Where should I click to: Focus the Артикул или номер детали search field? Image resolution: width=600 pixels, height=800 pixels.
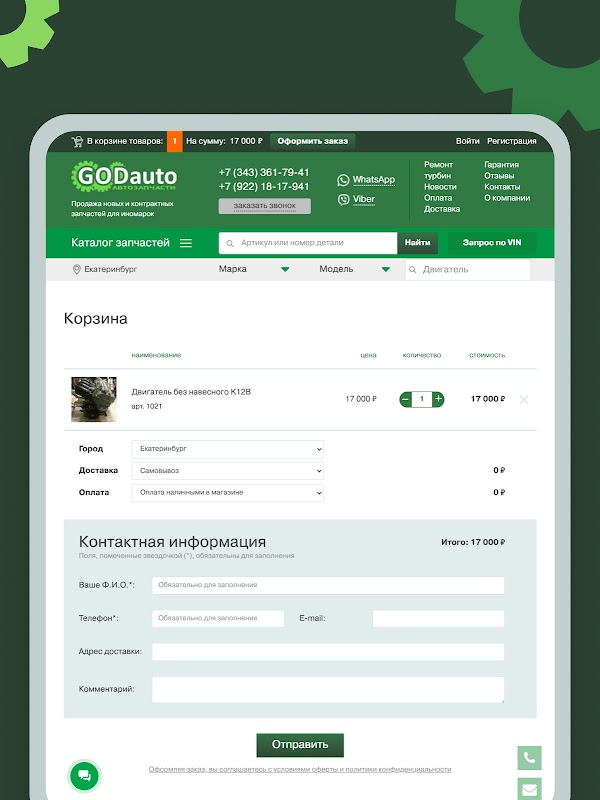(x=308, y=243)
